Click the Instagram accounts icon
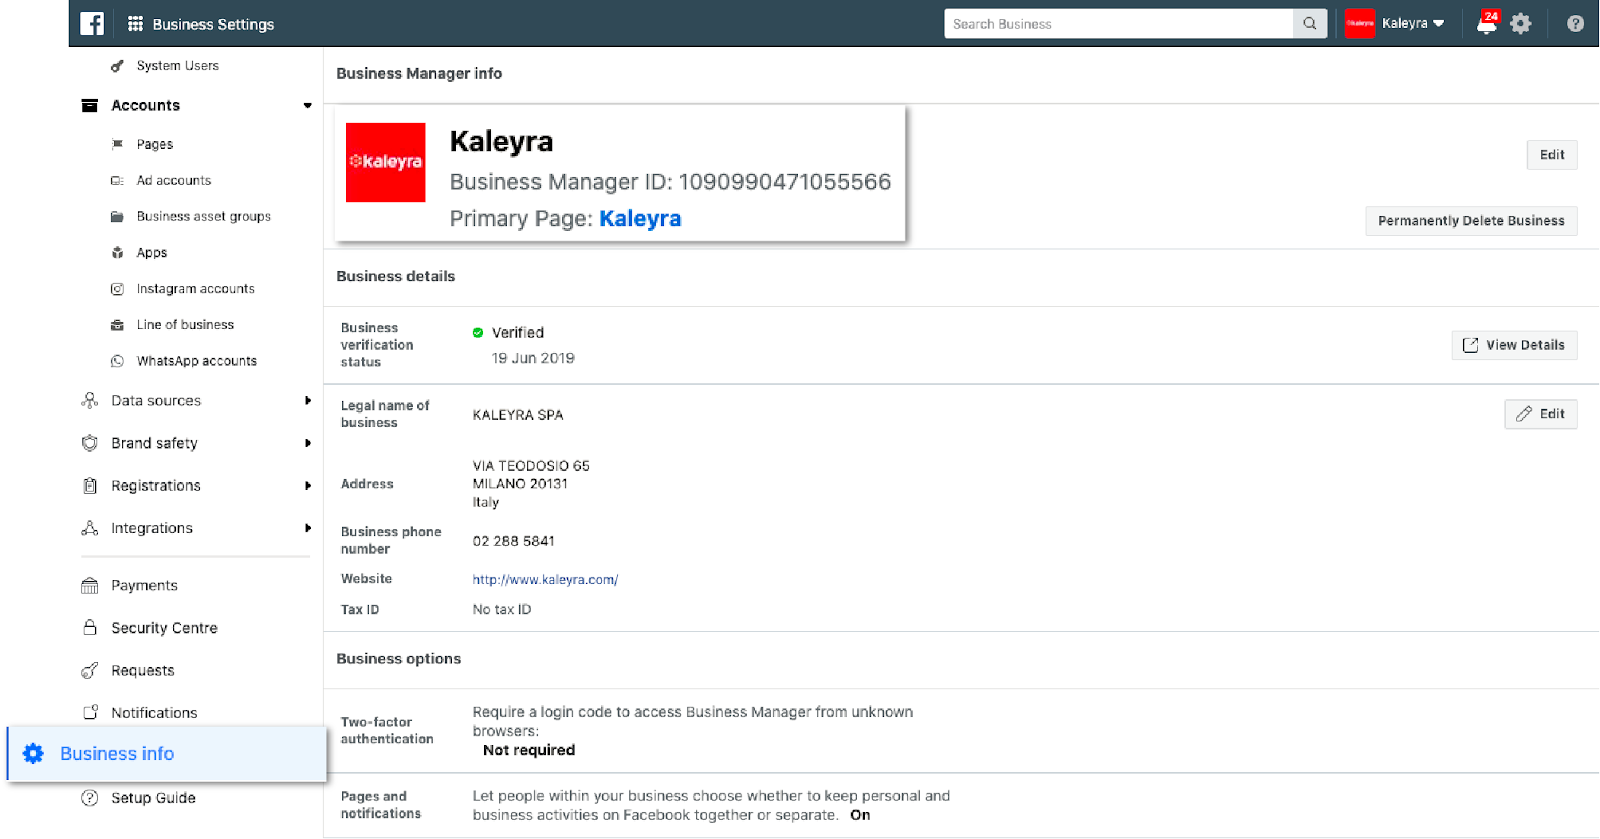 pyautogui.click(x=117, y=289)
